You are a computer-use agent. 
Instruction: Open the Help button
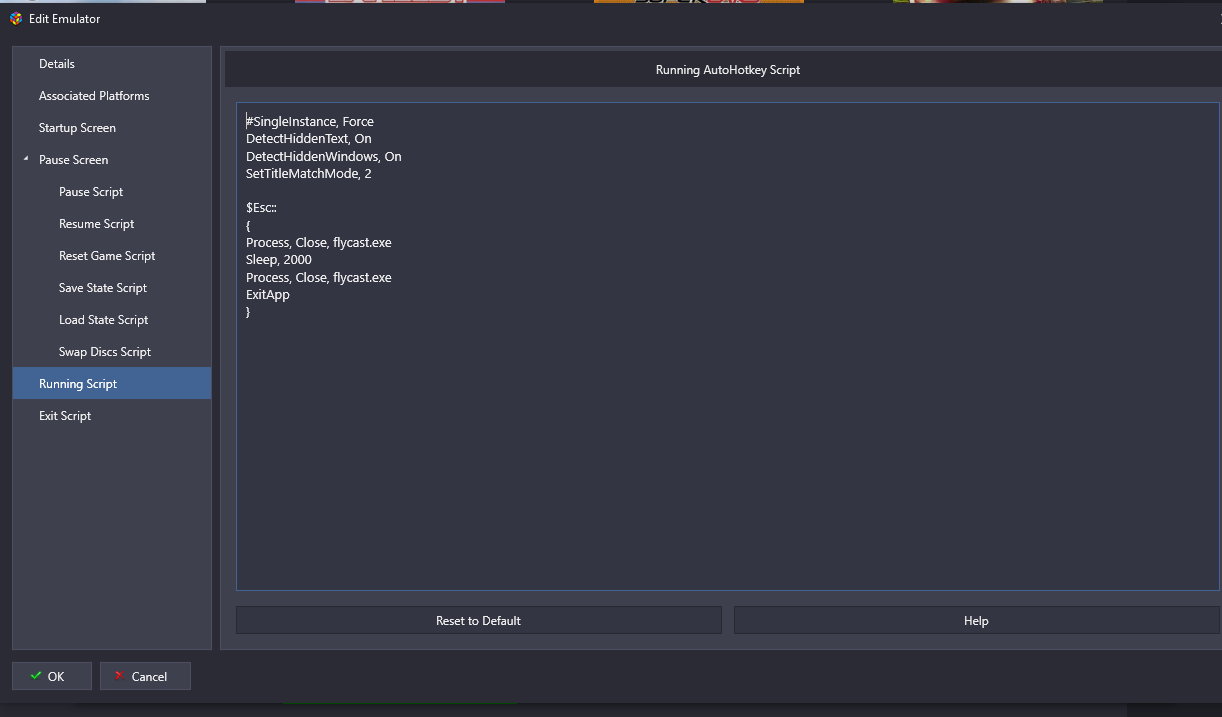click(976, 621)
